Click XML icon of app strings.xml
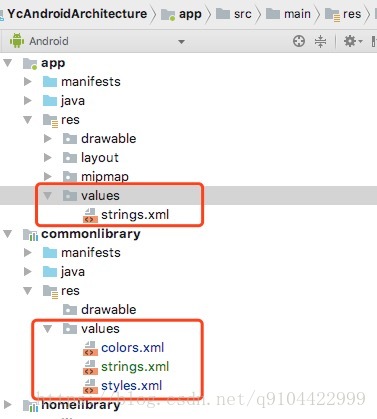This screenshot has height=419, width=377. point(90,215)
